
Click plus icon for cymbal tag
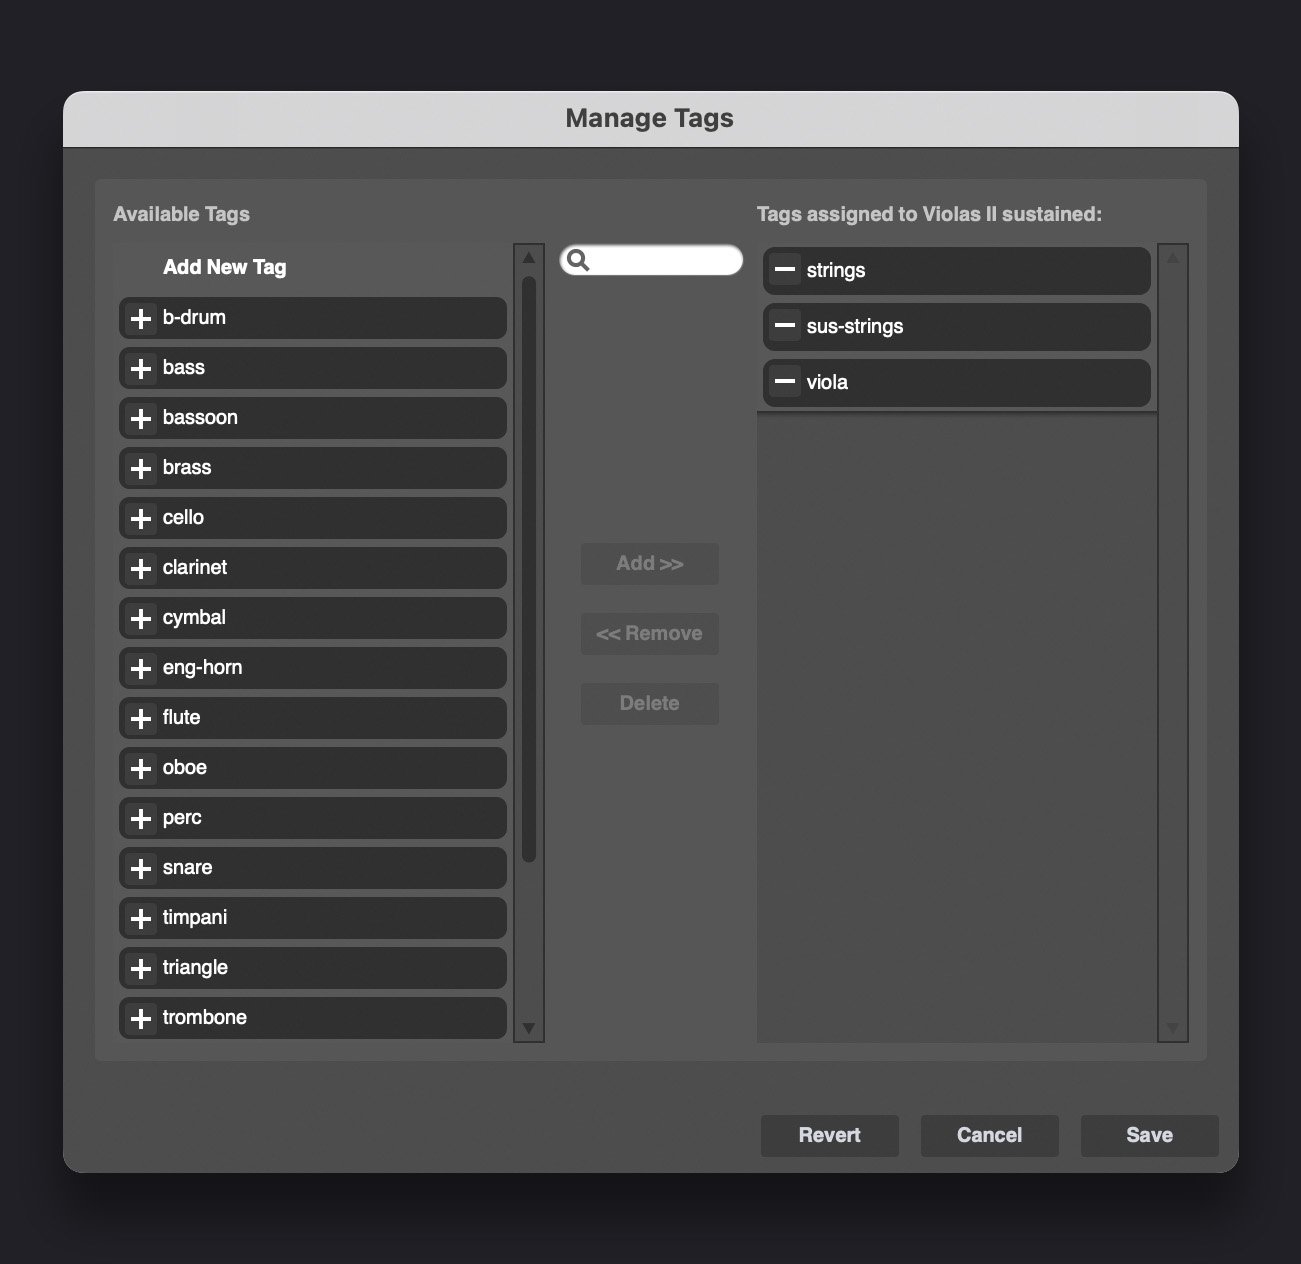tap(141, 618)
